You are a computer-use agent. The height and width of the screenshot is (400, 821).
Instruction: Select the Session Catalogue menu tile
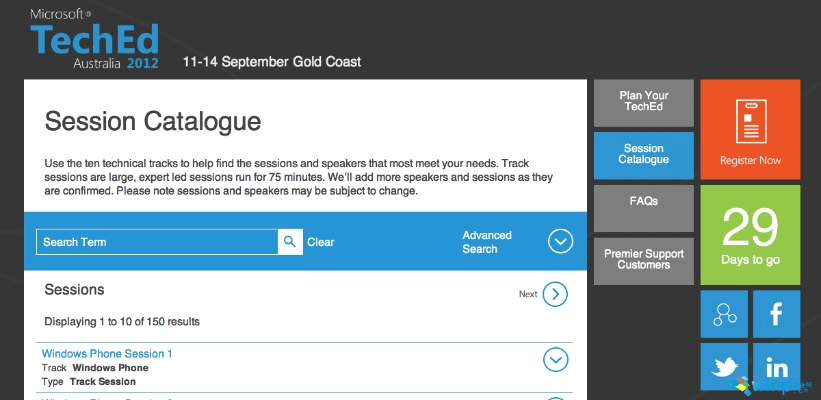[643, 154]
